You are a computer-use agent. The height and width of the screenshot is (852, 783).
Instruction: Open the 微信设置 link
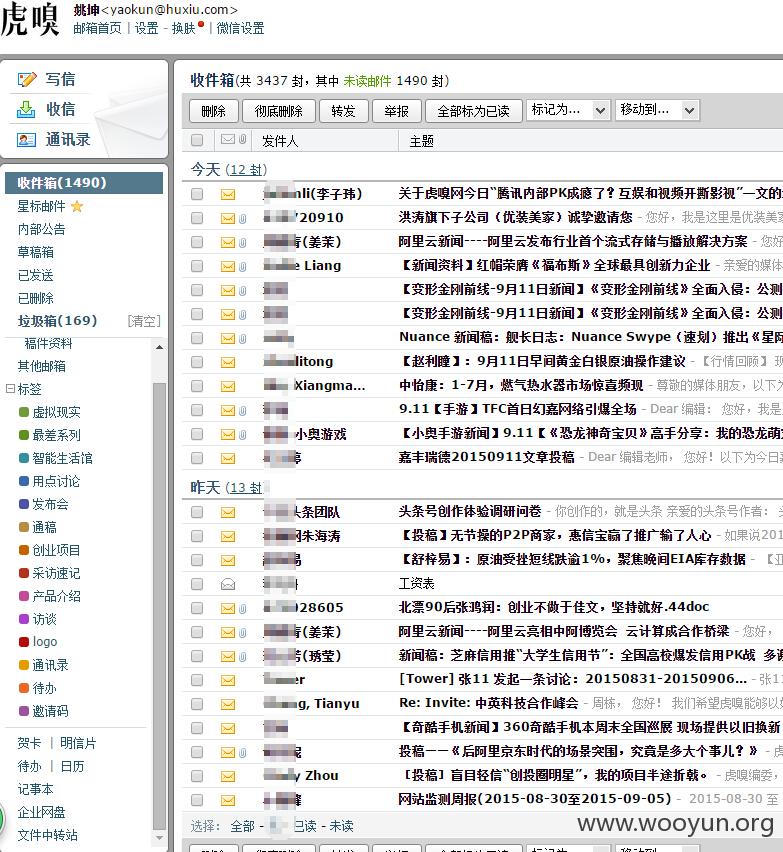[x=240, y=28]
